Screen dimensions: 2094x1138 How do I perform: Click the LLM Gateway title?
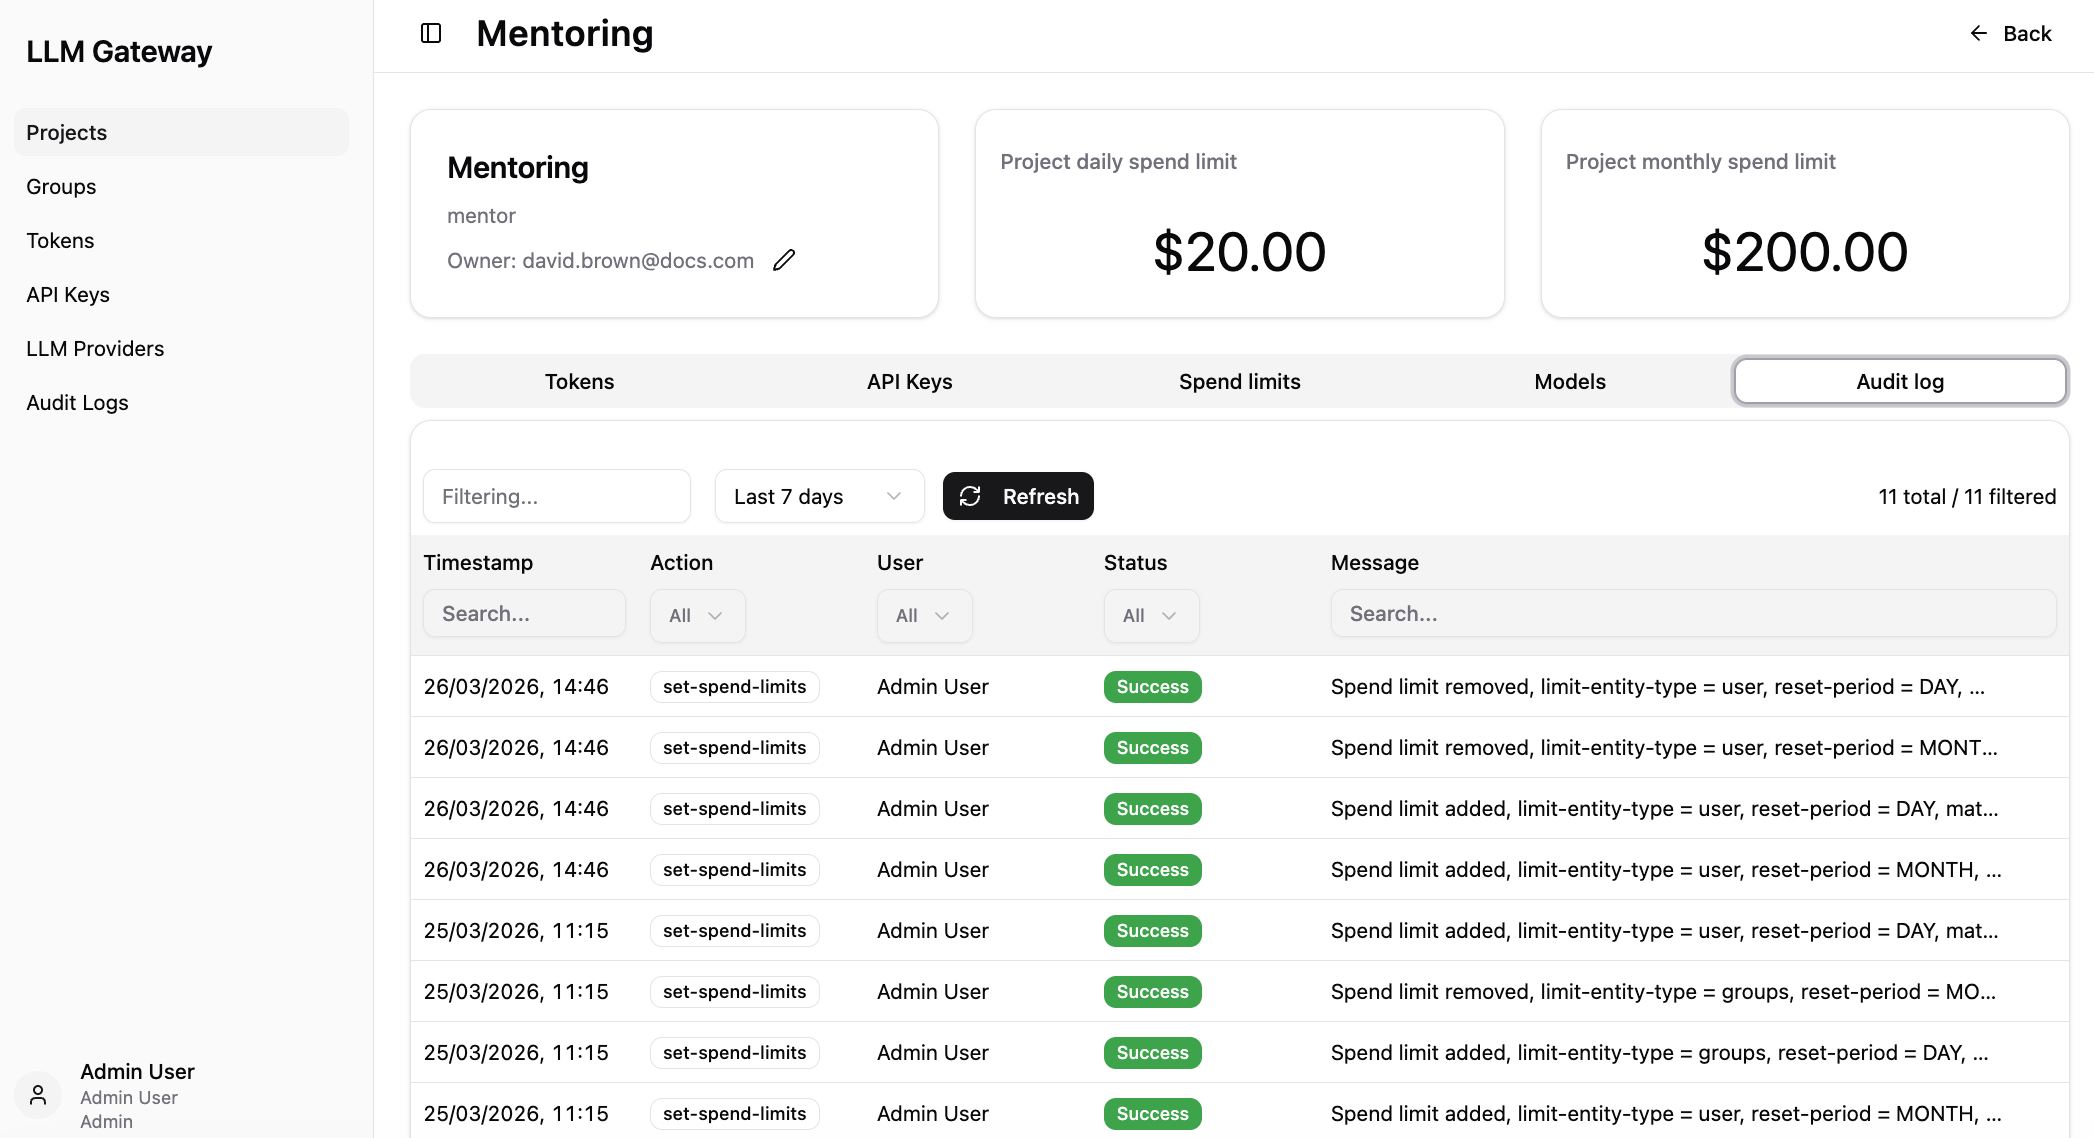click(119, 51)
